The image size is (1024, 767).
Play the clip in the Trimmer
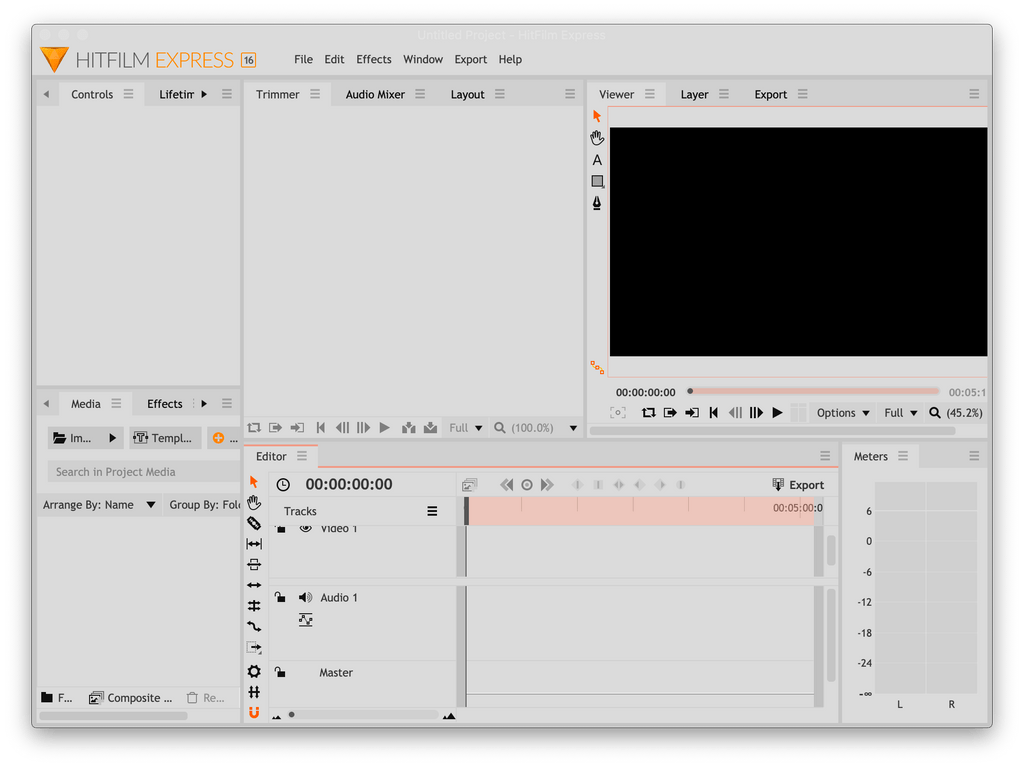tap(385, 428)
